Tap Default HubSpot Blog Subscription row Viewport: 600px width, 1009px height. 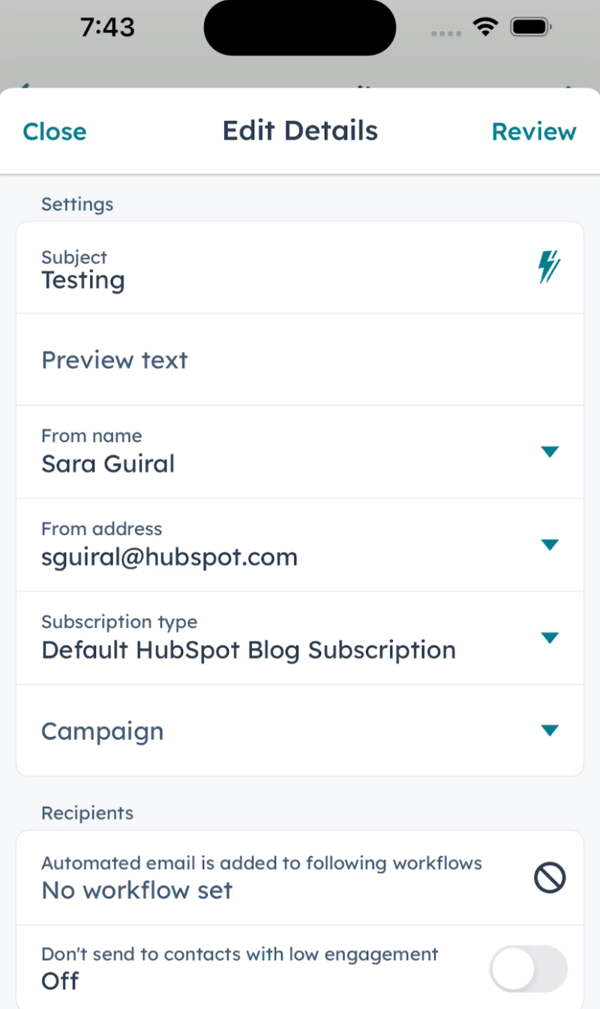click(x=300, y=638)
